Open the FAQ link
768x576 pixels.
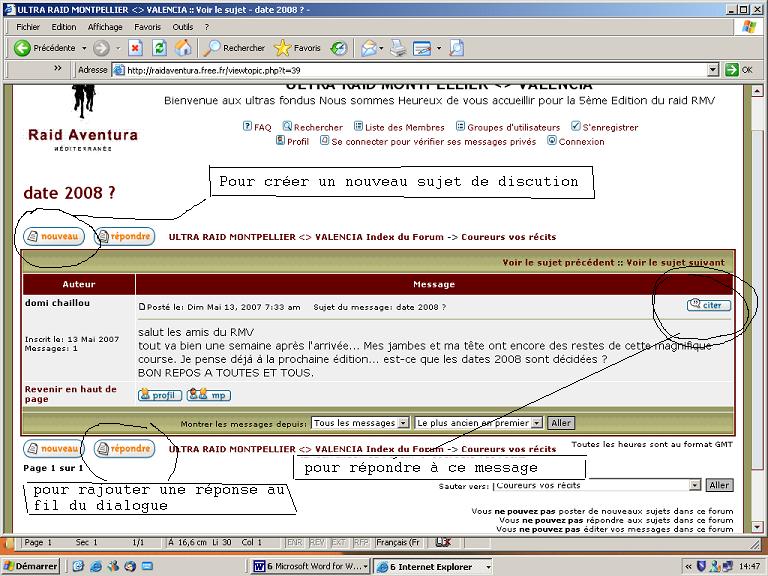click(x=257, y=127)
